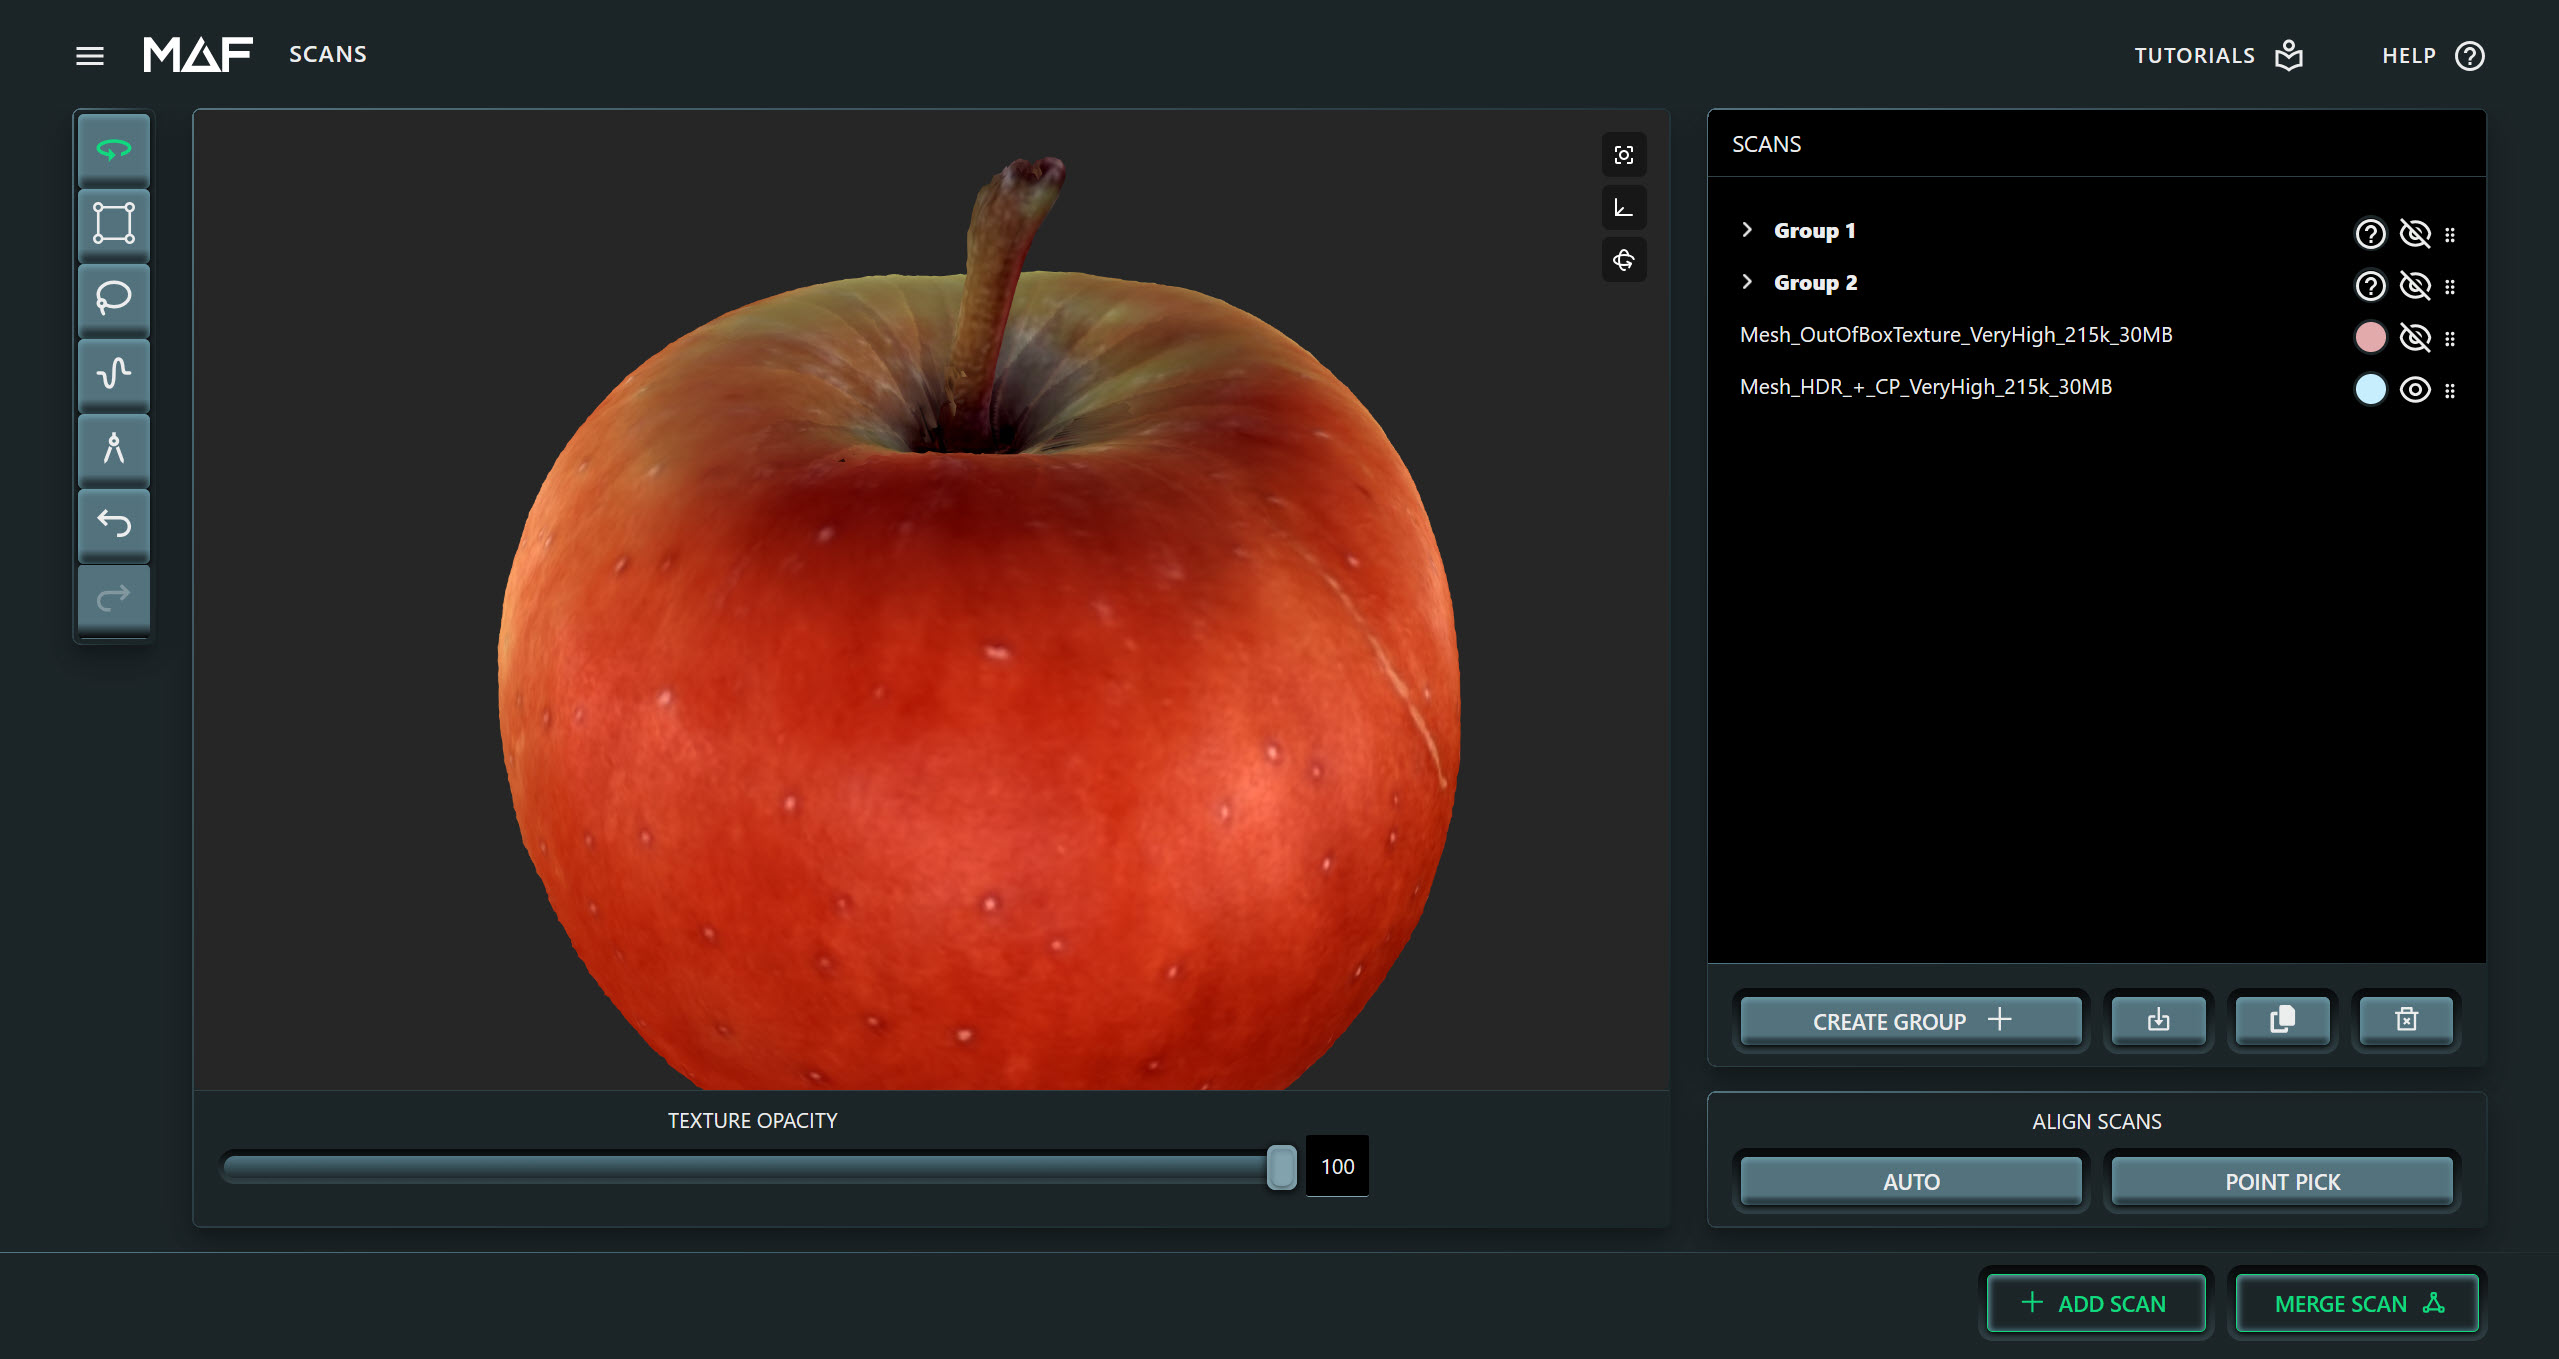
Task: Click the delete scan trash icon
Action: pos(2406,1020)
